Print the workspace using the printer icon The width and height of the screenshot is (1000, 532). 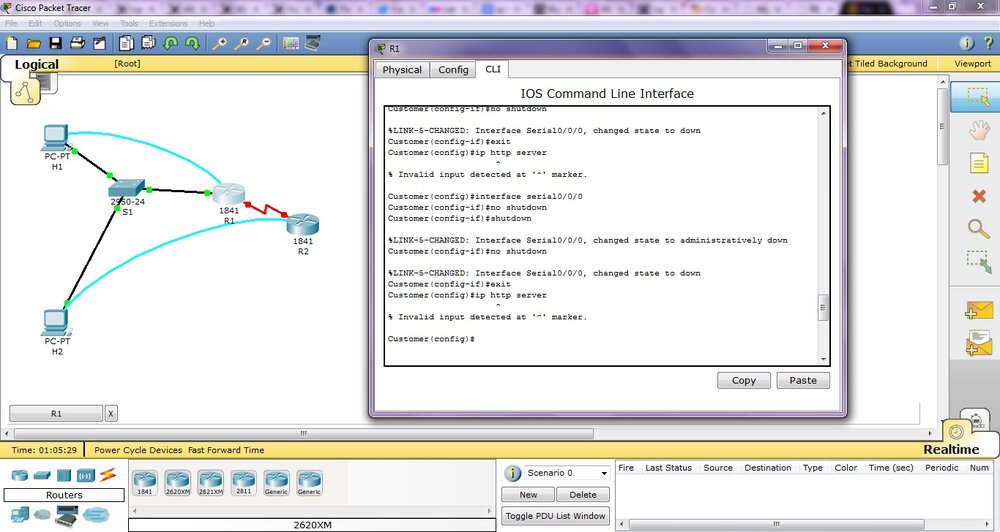(78, 43)
